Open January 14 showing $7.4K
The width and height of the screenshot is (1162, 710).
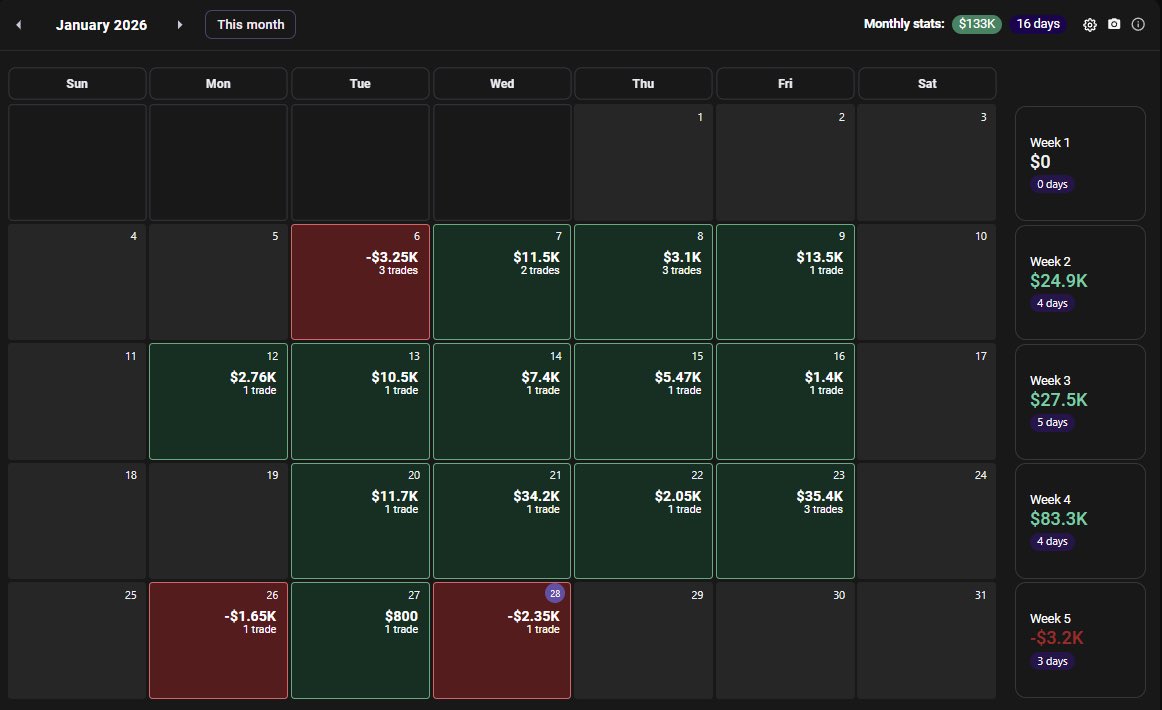coord(502,401)
